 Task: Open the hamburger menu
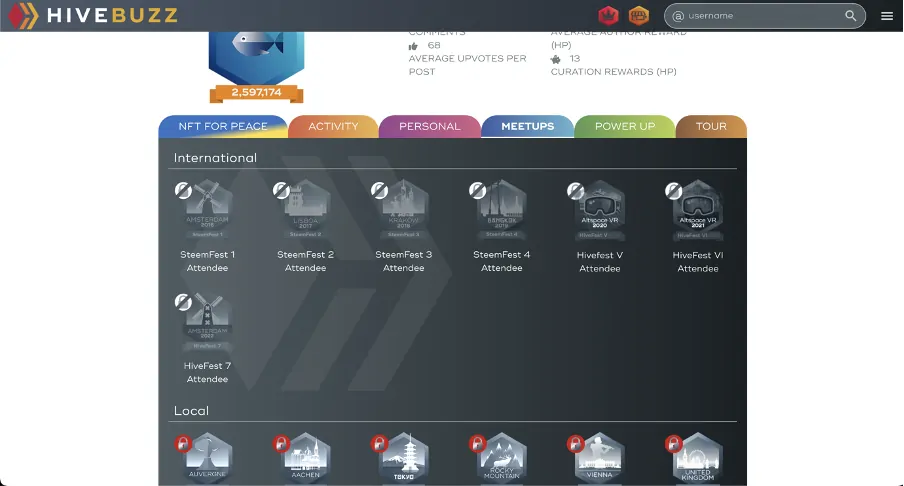887,16
